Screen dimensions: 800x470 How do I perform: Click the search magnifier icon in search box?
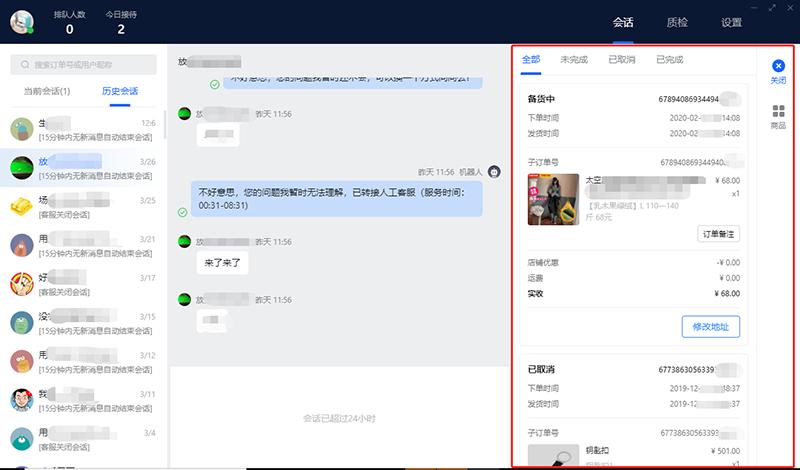(x=24, y=65)
